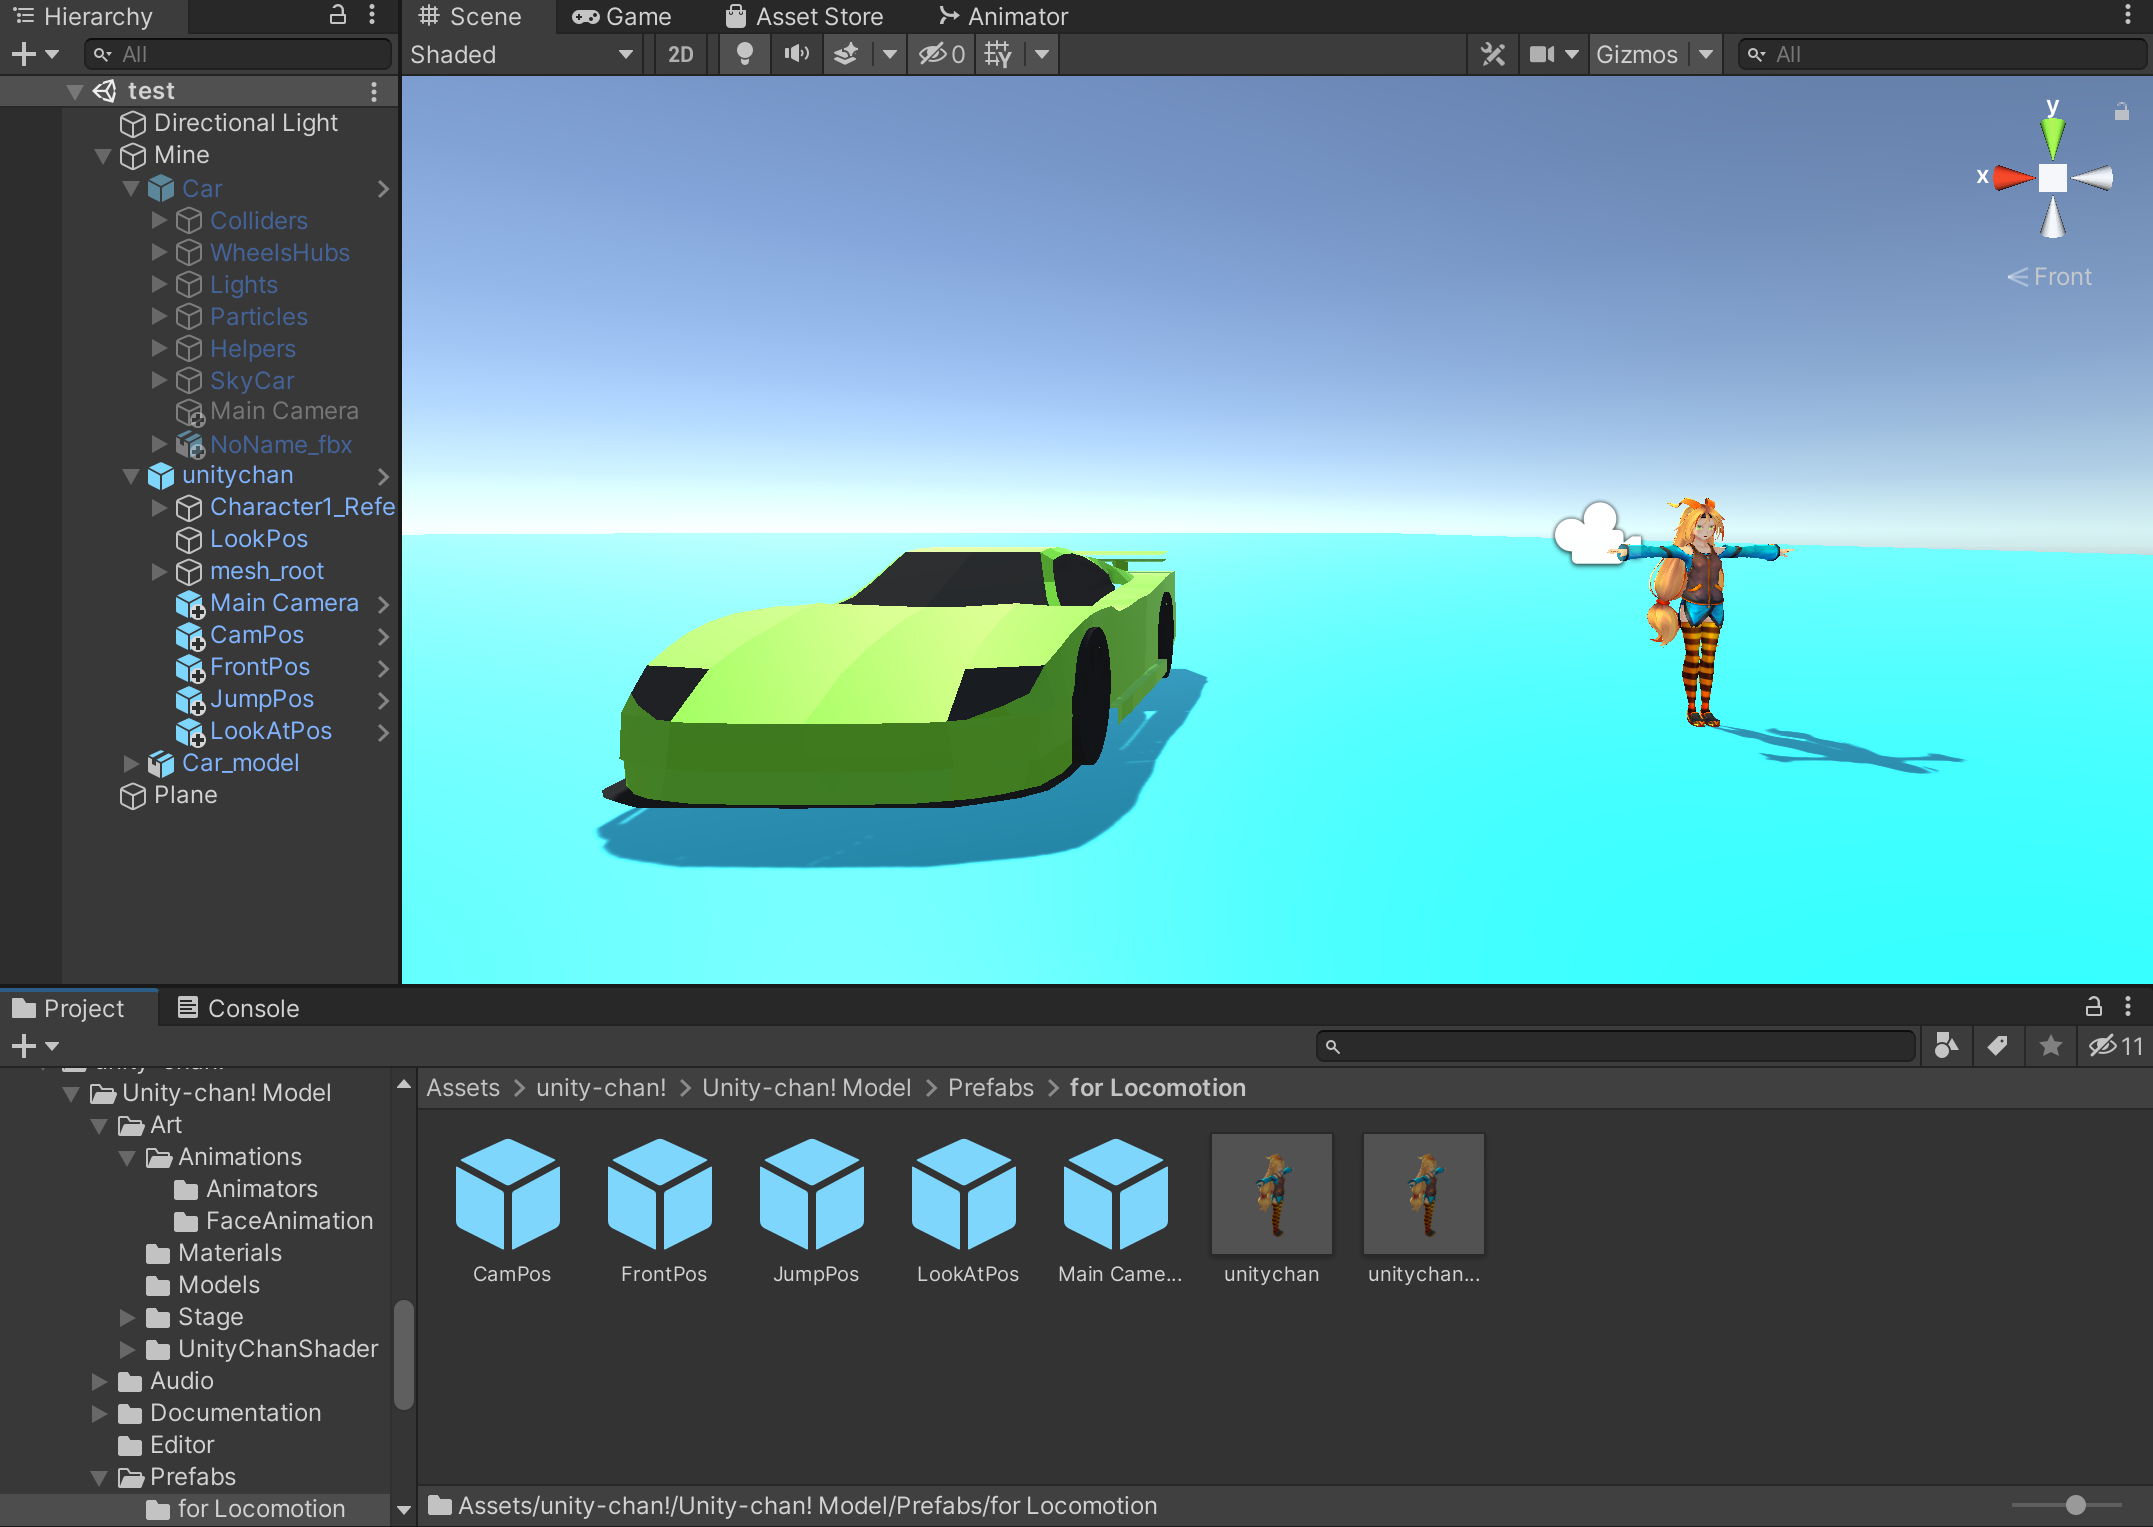Click the Search by Type icon
The width and height of the screenshot is (2153, 1527).
click(1945, 1046)
